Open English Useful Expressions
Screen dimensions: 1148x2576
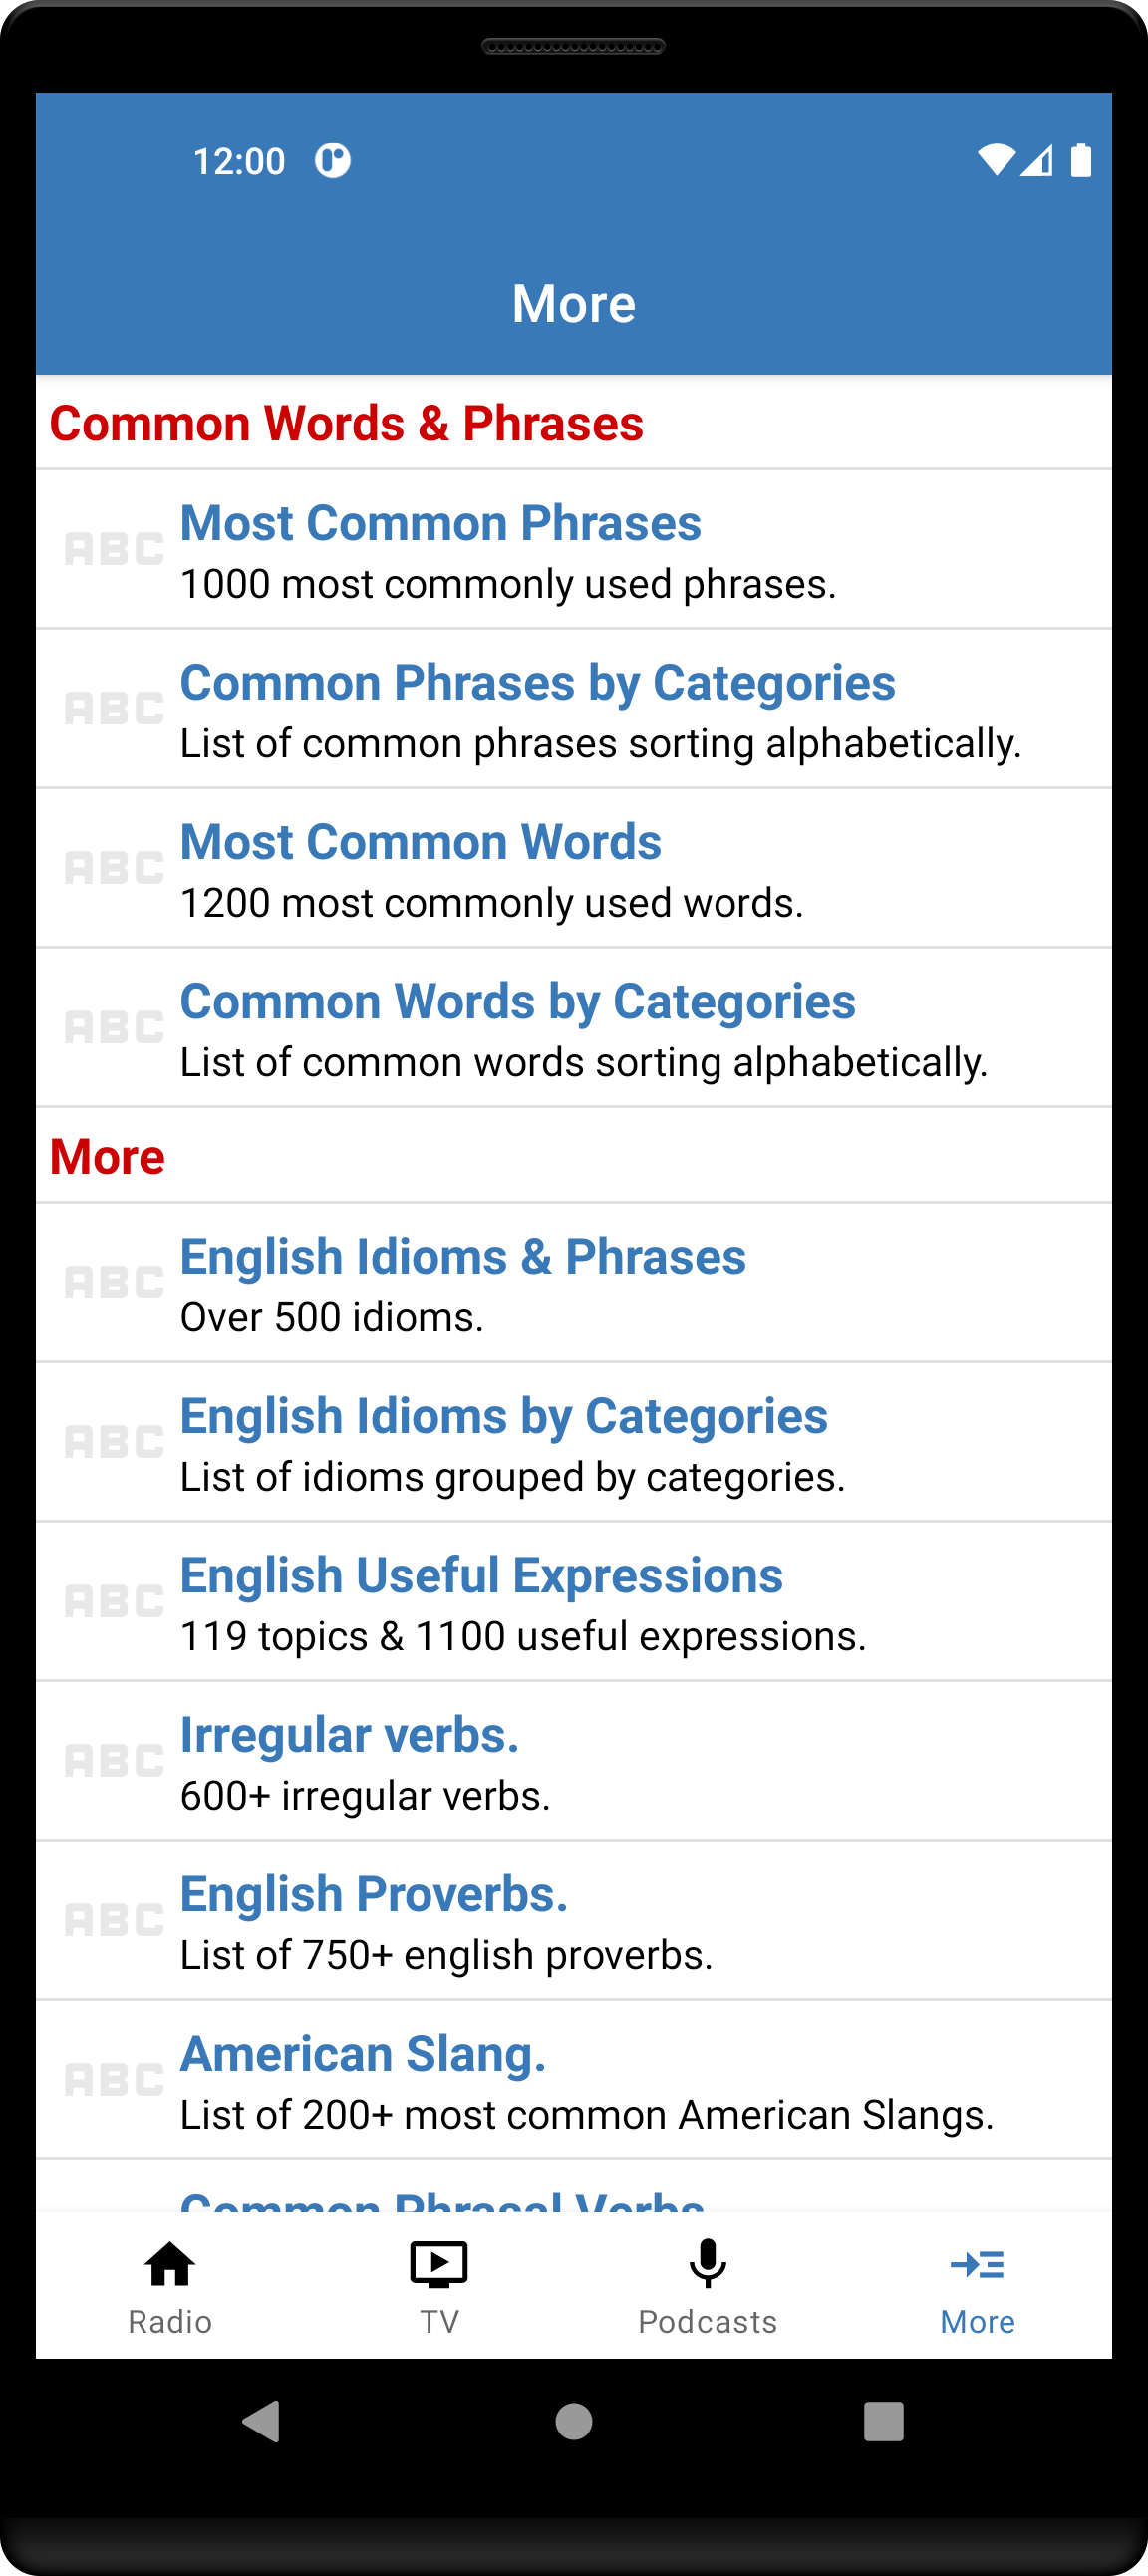point(482,1576)
